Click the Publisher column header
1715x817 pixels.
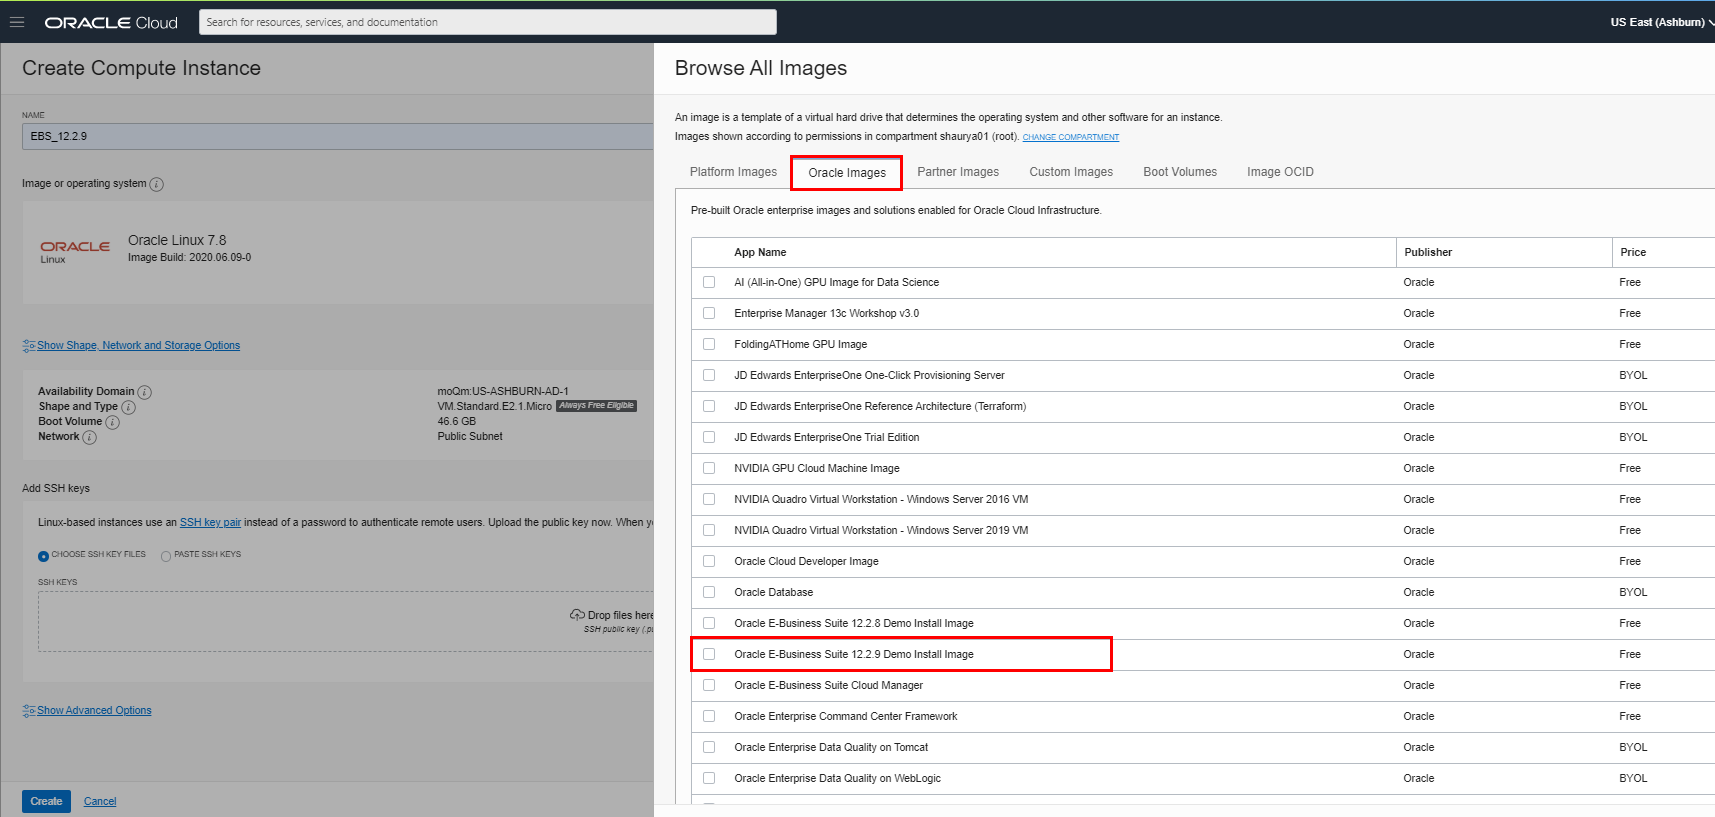[x=1428, y=253]
